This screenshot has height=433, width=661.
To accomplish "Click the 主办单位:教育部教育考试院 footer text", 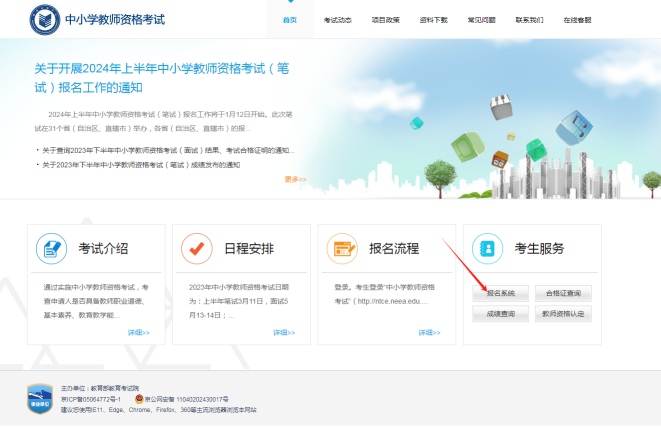I will (x=100, y=388).
